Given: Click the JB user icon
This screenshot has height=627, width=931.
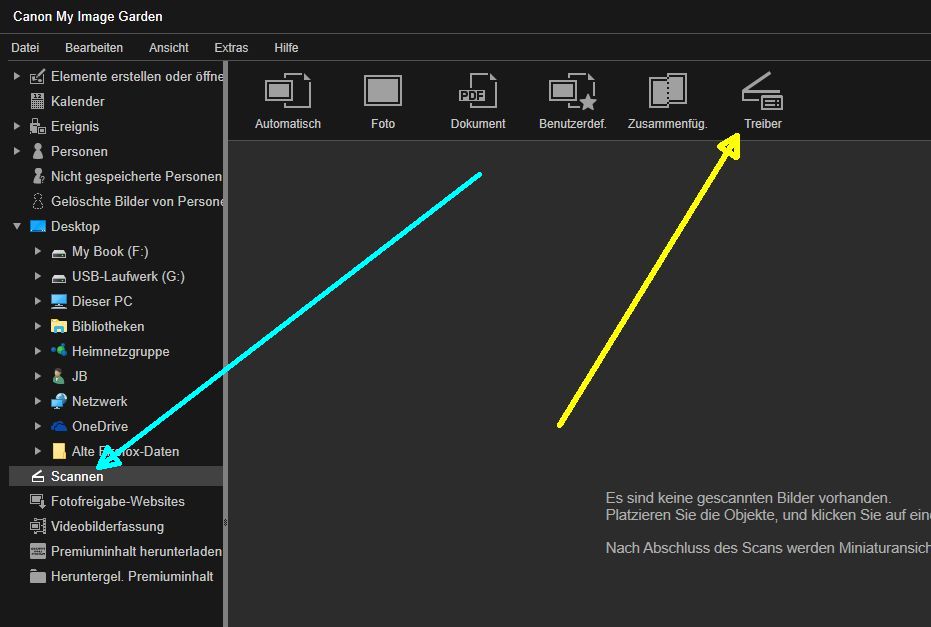Looking at the screenshot, I should click(58, 376).
